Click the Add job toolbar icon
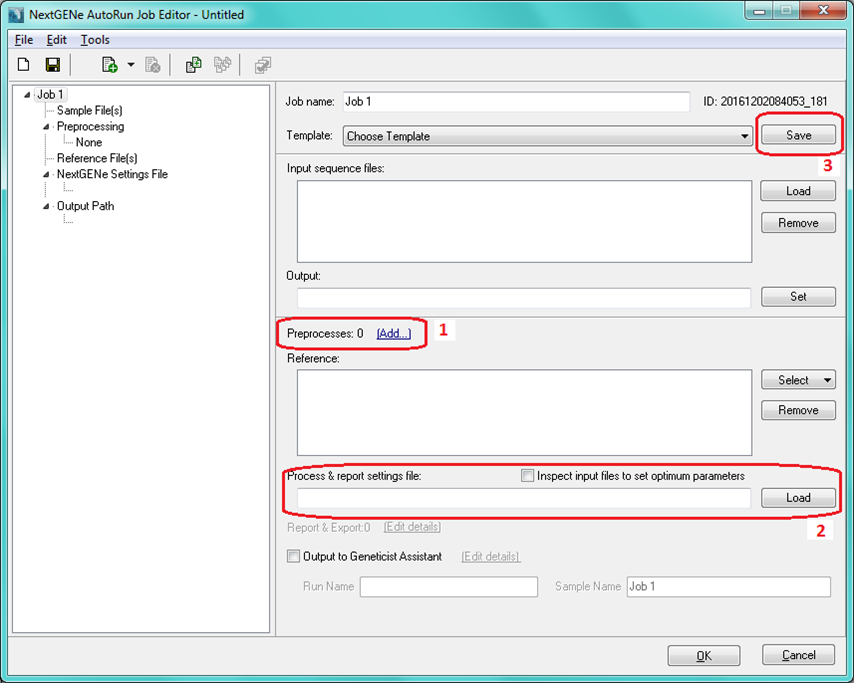Screen dimensions: 854x683 (x=109, y=65)
